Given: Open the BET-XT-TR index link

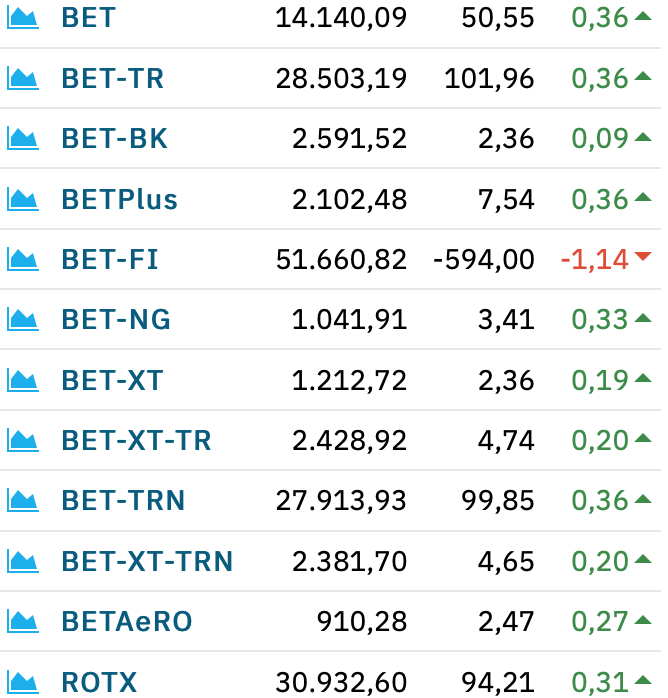Looking at the screenshot, I should (x=136, y=441).
